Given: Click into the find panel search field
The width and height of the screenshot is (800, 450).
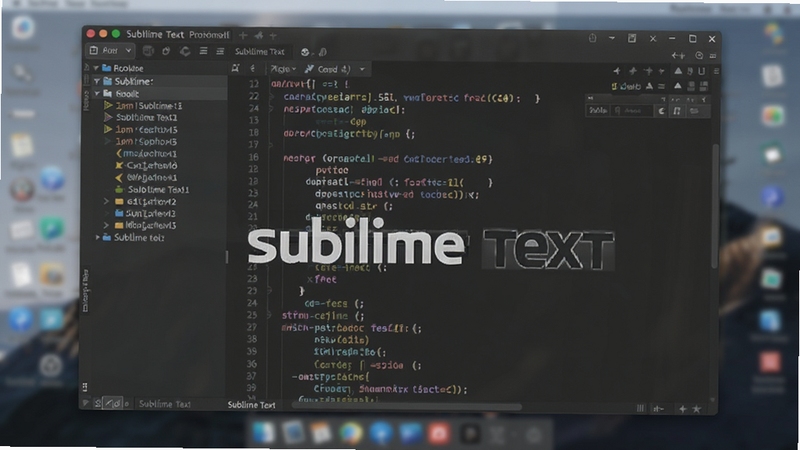Looking at the screenshot, I should click(x=632, y=111).
